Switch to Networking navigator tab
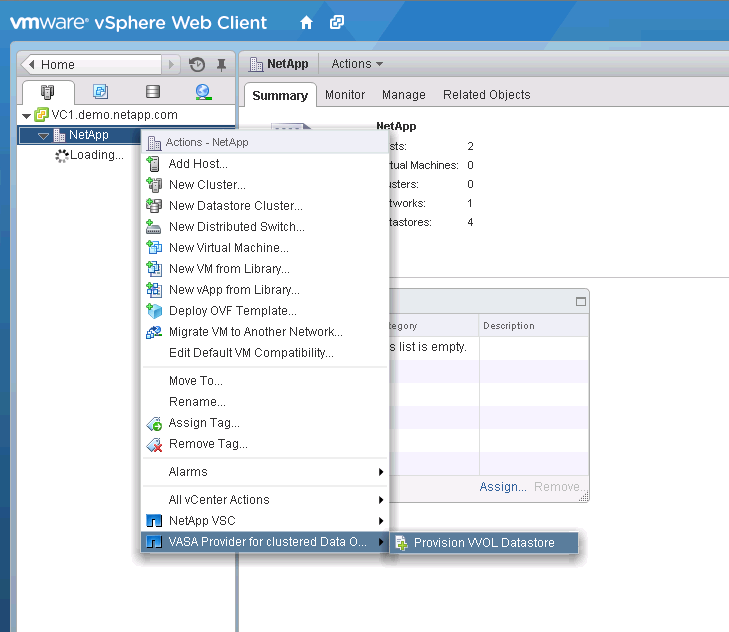 [x=203, y=92]
